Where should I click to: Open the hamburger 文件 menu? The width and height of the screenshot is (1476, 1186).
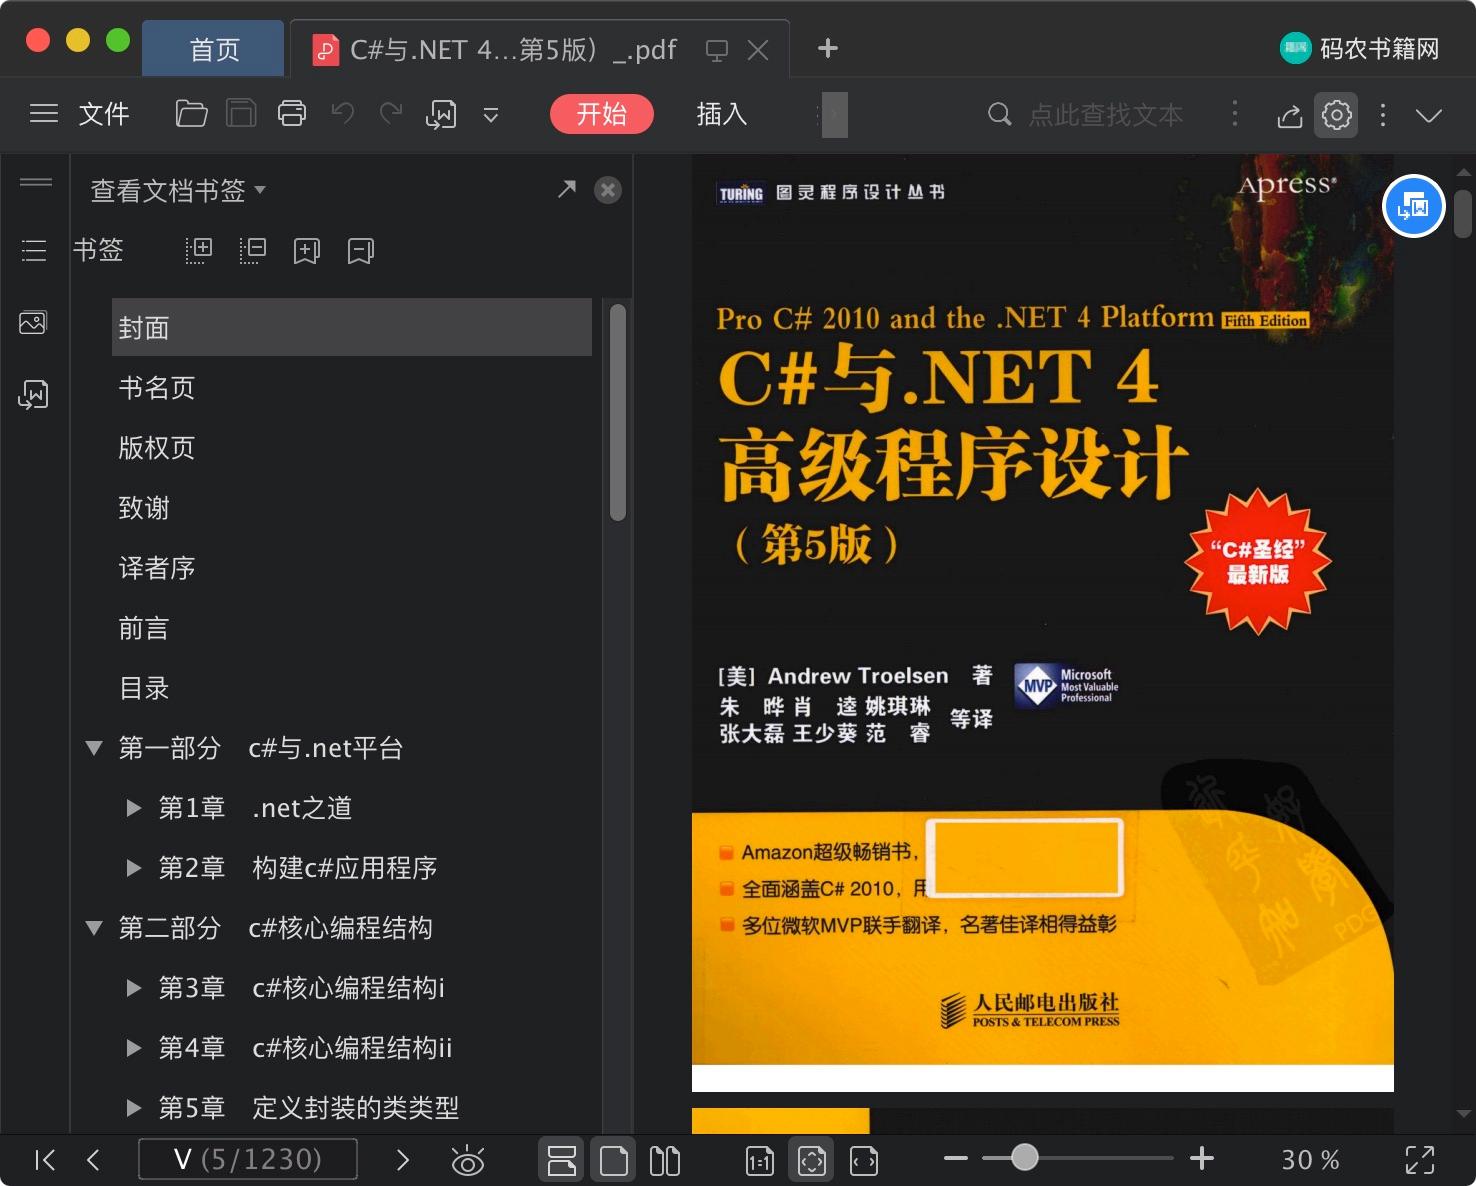[x=79, y=114]
